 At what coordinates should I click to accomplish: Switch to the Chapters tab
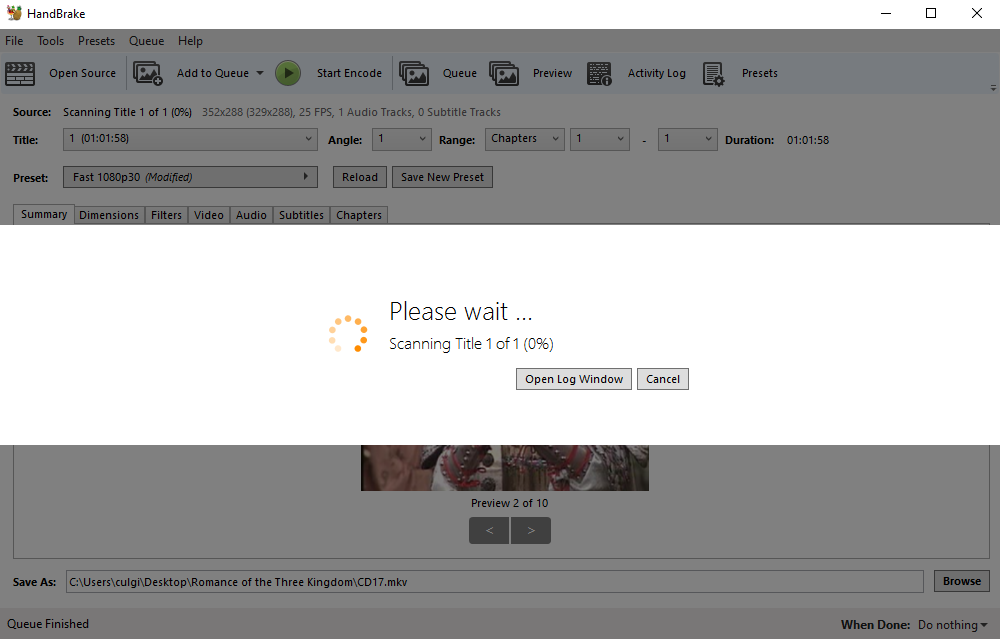[x=359, y=215]
